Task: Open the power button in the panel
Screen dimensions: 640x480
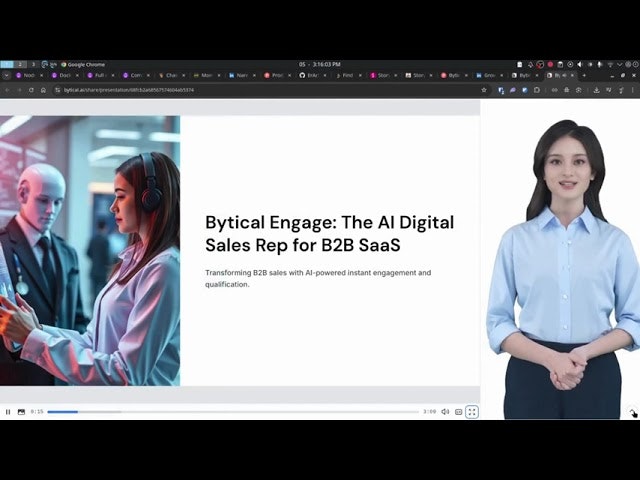Action: pos(636,64)
